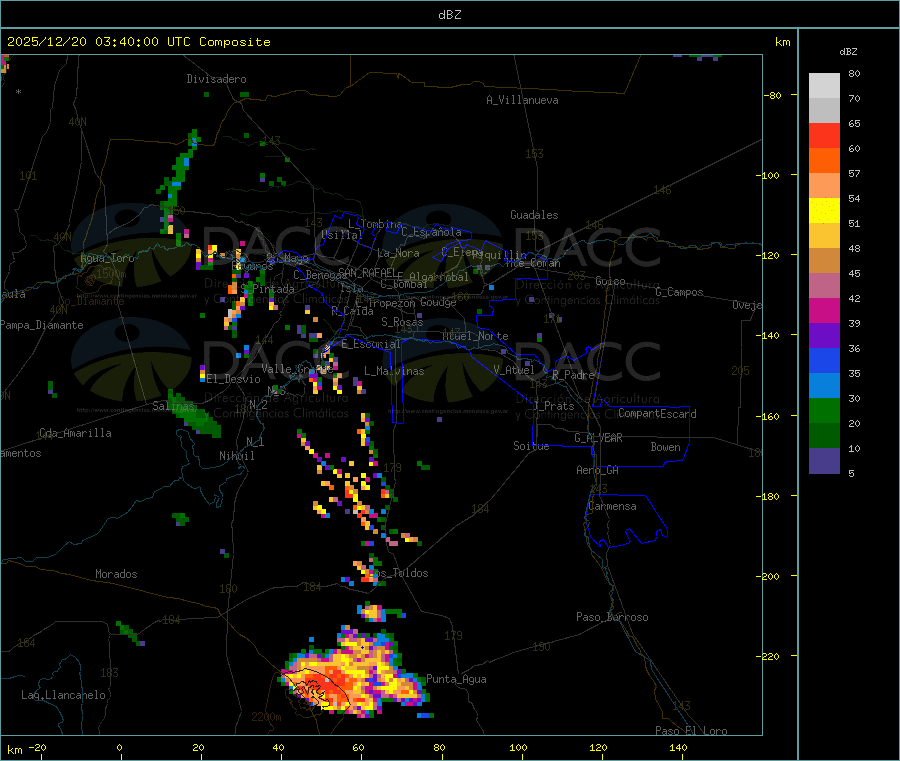
Task: Click the A_Villanueva place label
Action: (522, 100)
